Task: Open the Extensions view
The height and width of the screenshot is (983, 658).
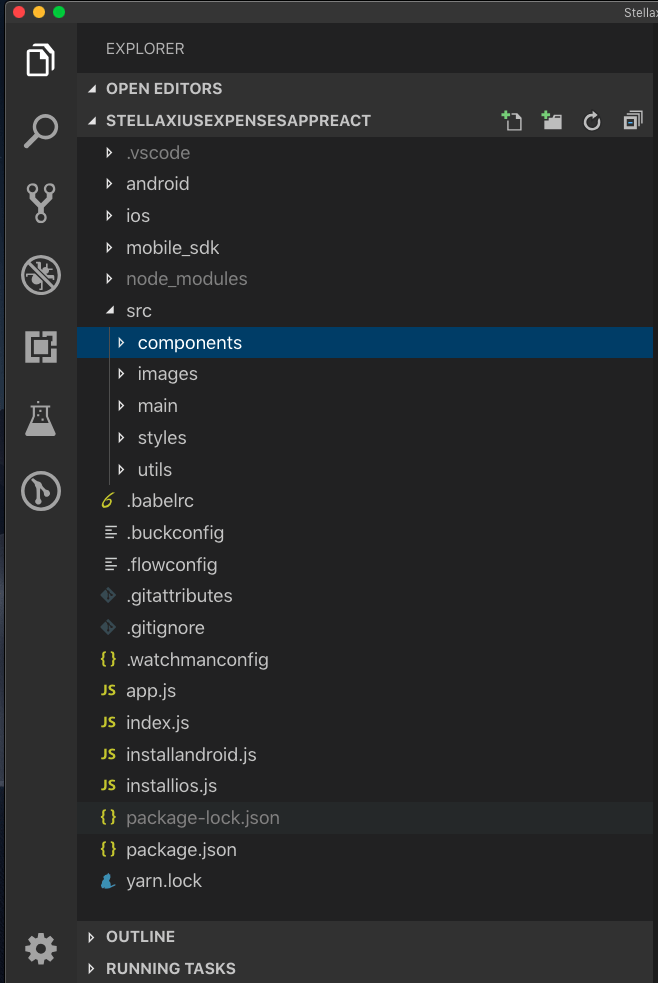Action: coord(41,347)
